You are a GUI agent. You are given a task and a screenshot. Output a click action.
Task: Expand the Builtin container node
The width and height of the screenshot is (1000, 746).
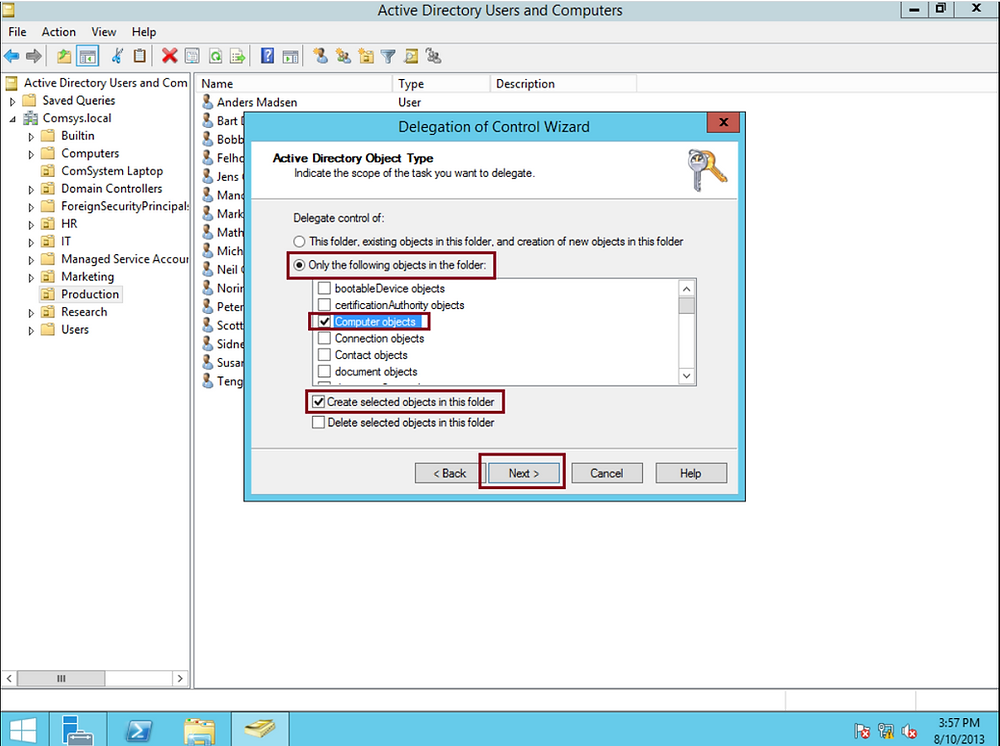pyautogui.click(x=31, y=136)
